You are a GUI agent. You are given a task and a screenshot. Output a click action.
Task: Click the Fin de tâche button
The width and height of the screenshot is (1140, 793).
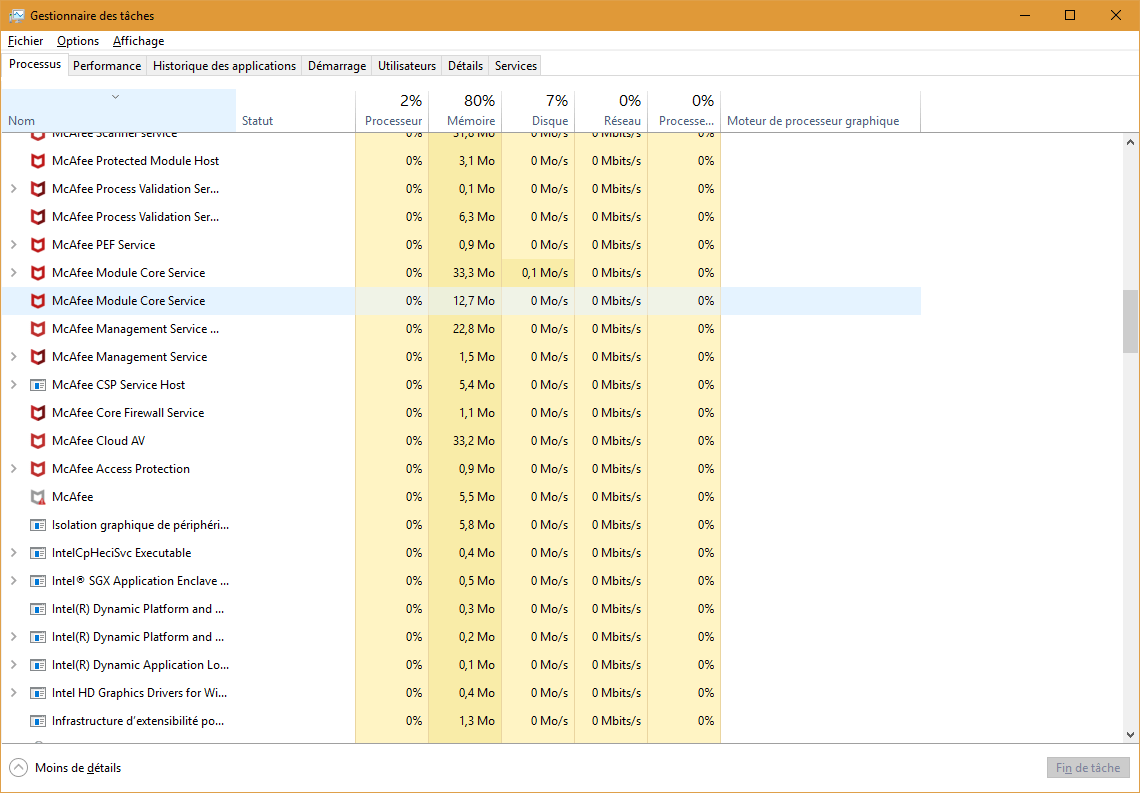pos(1088,768)
